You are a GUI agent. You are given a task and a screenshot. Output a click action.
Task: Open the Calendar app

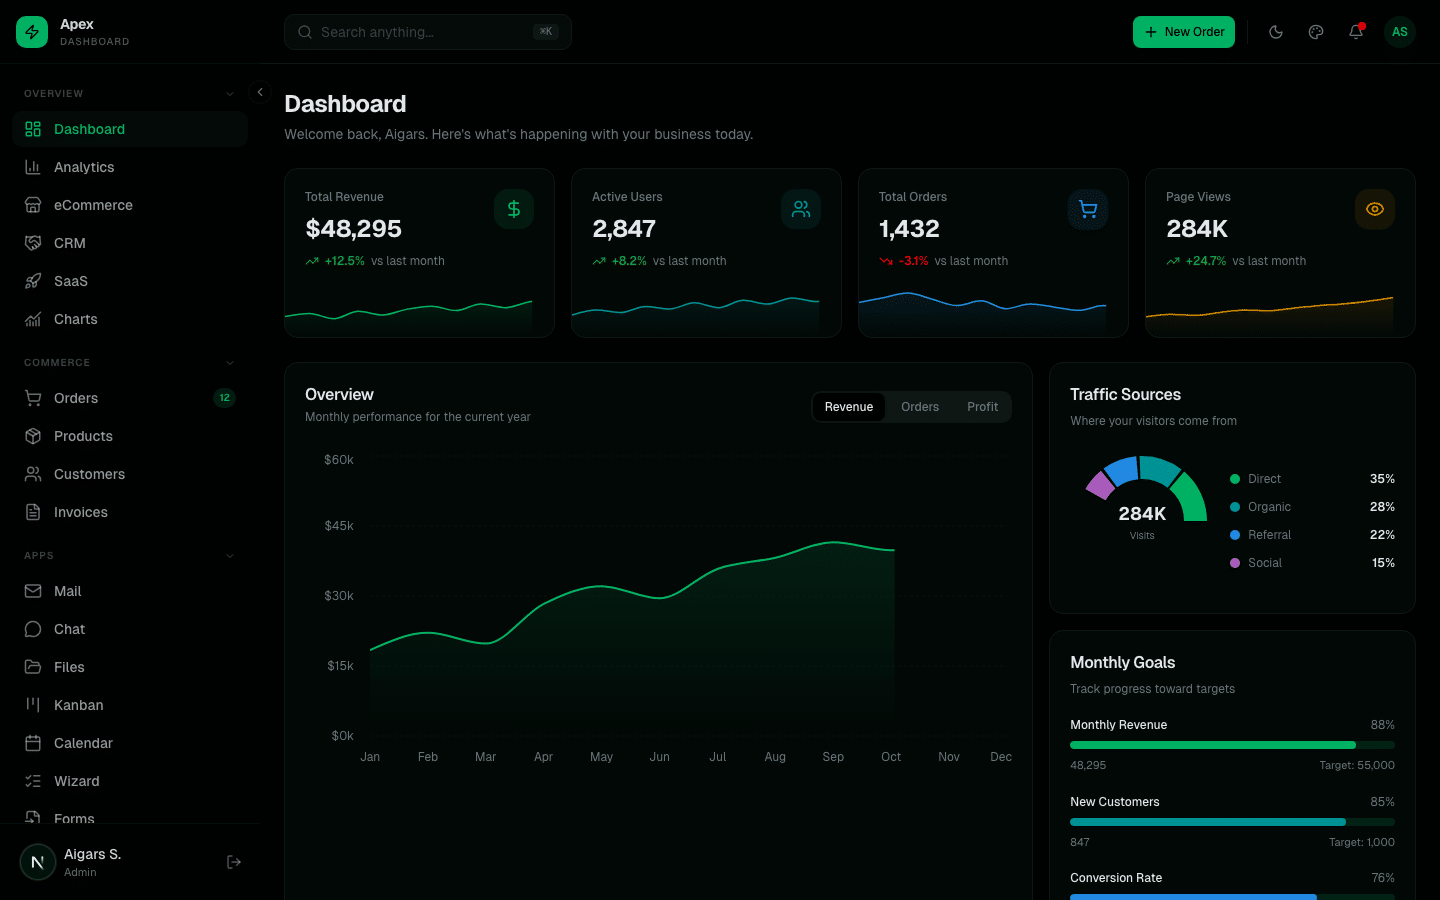[82, 743]
